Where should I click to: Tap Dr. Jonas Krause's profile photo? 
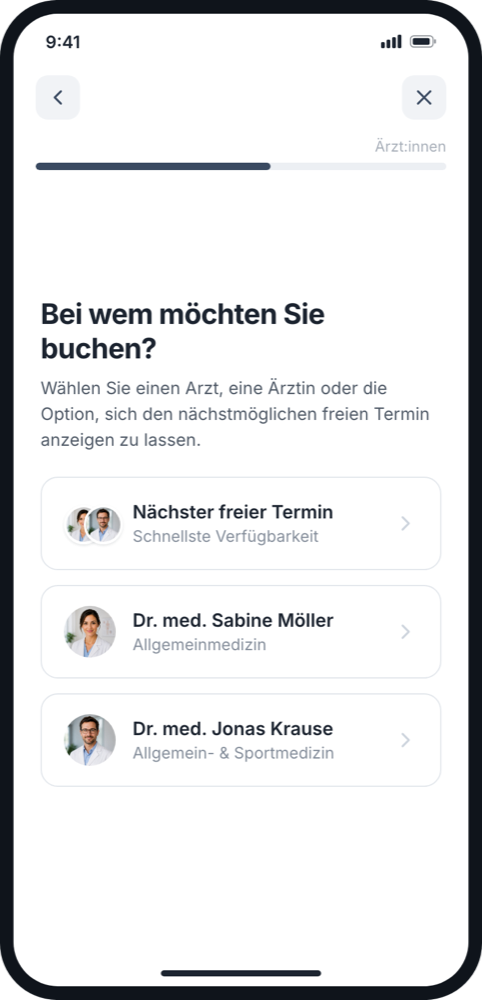tap(90, 740)
